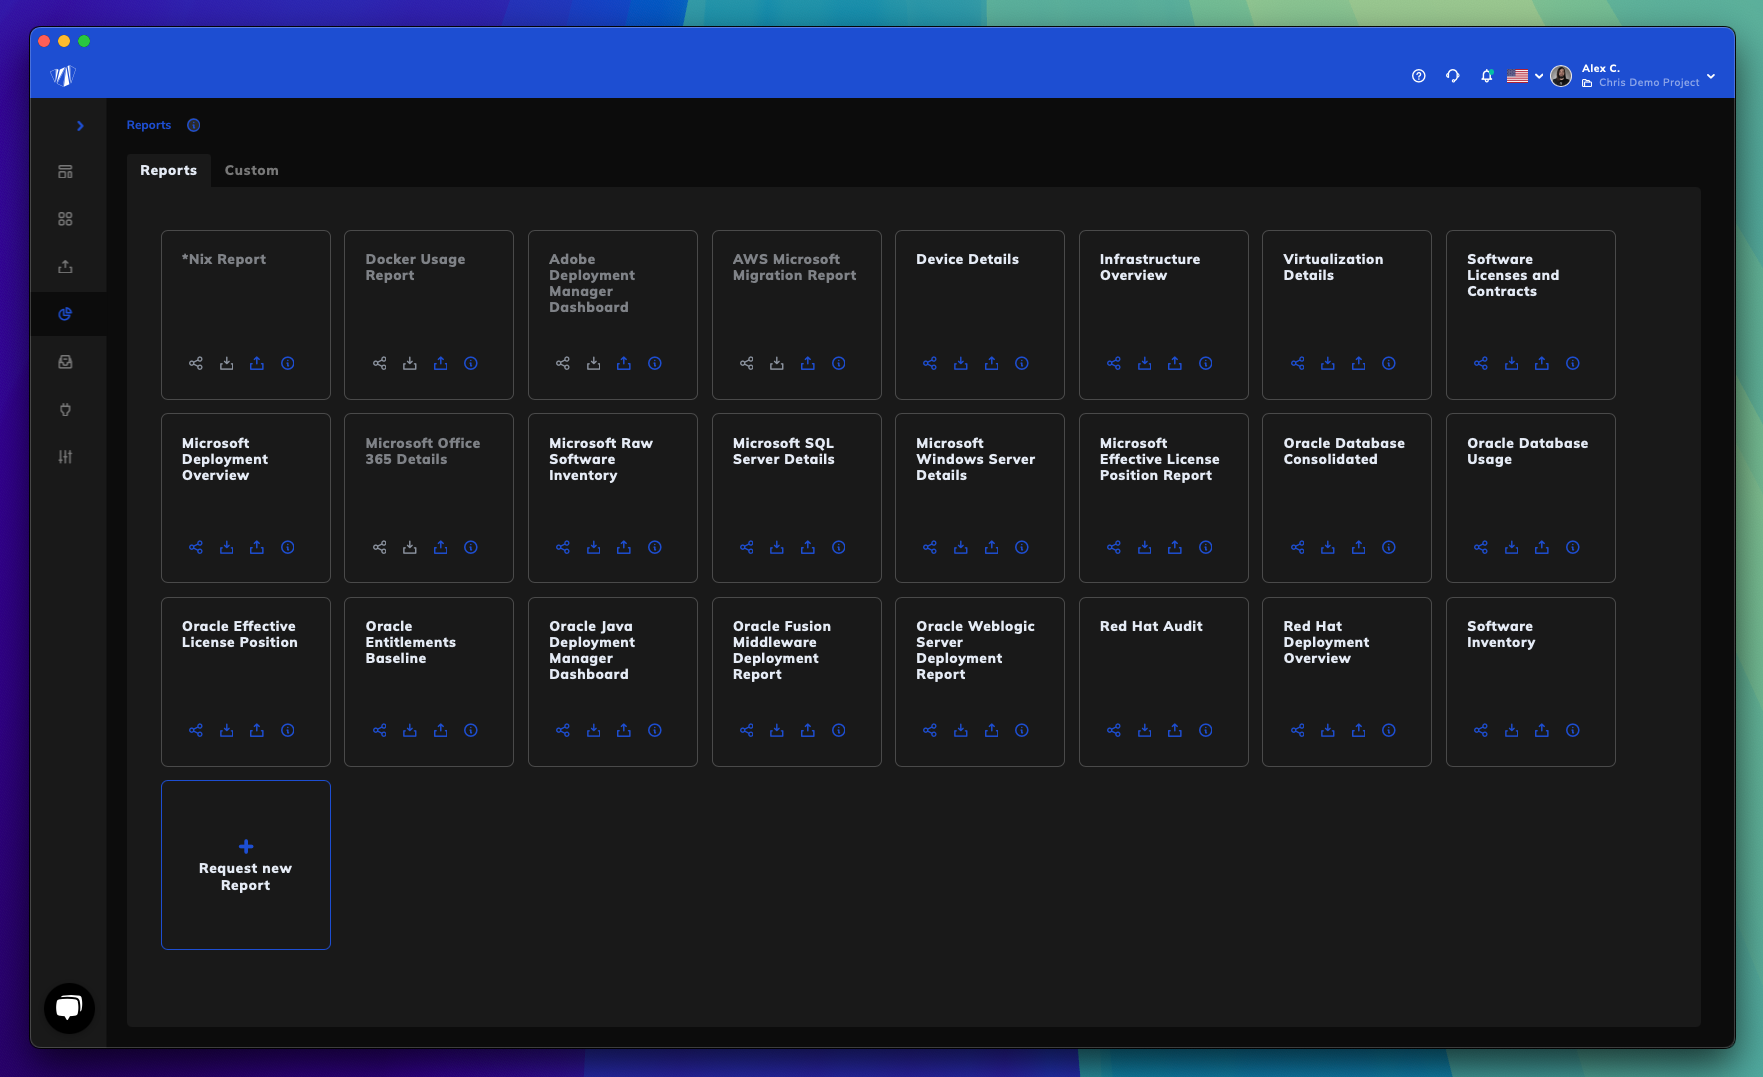The width and height of the screenshot is (1763, 1077).
Task: Export the Oracle Database Usage report
Action: pos(1542,548)
